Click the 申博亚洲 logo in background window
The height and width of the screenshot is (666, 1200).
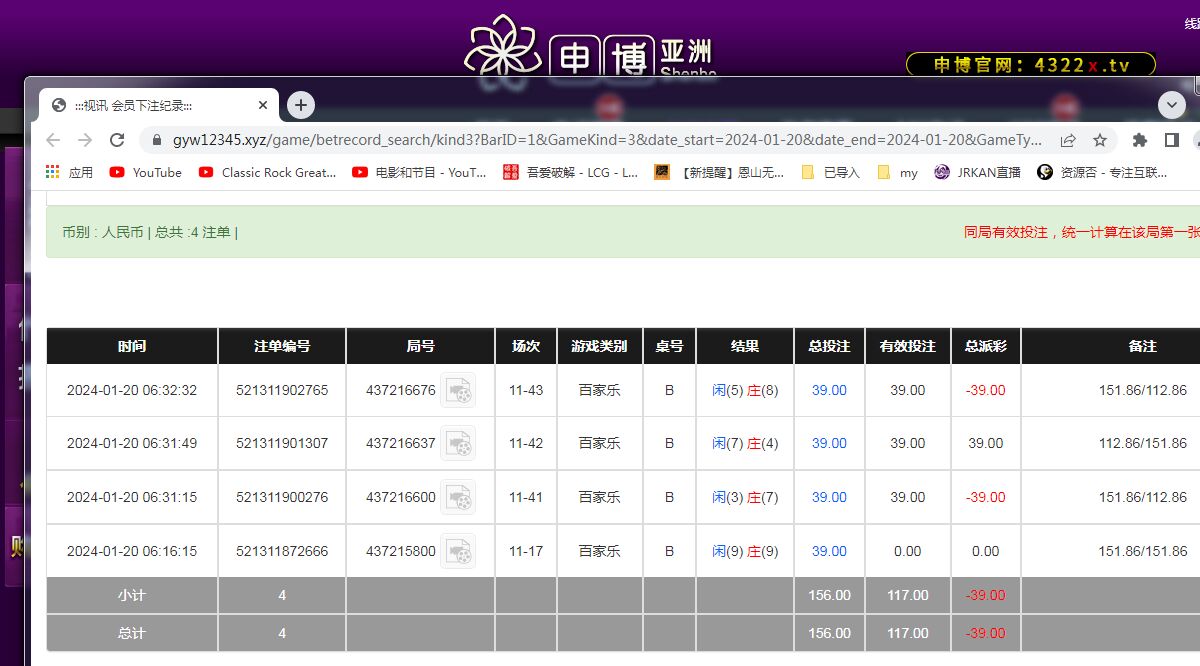click(x=592, y=48)
